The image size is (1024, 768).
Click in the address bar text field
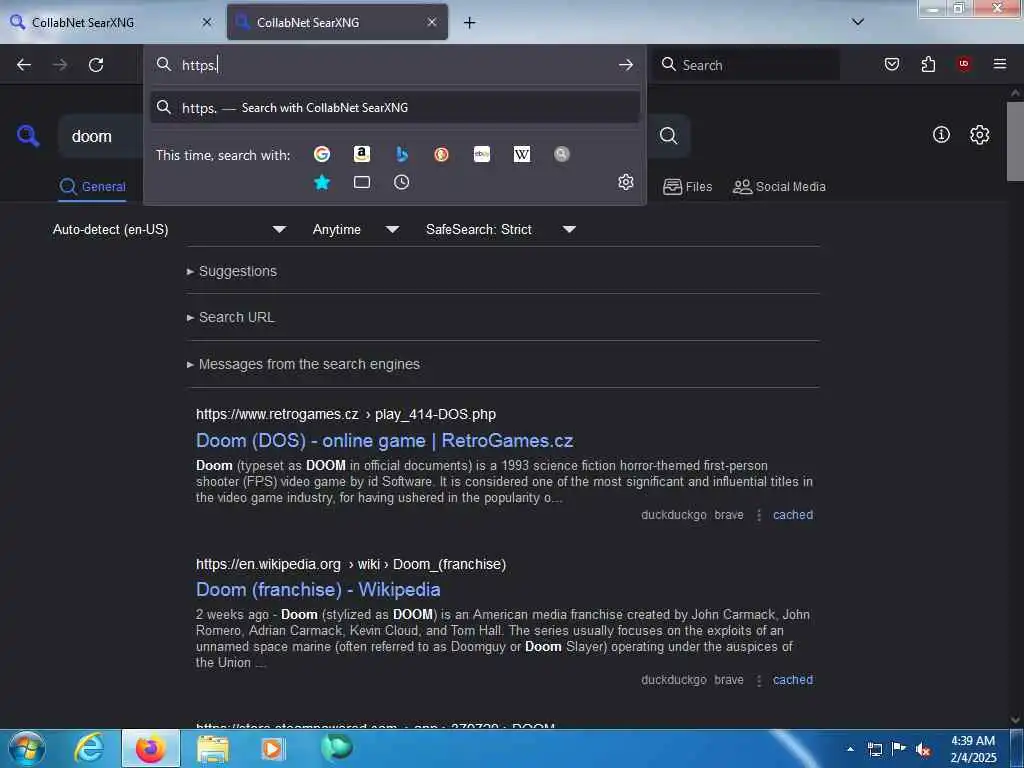(395, 65)
